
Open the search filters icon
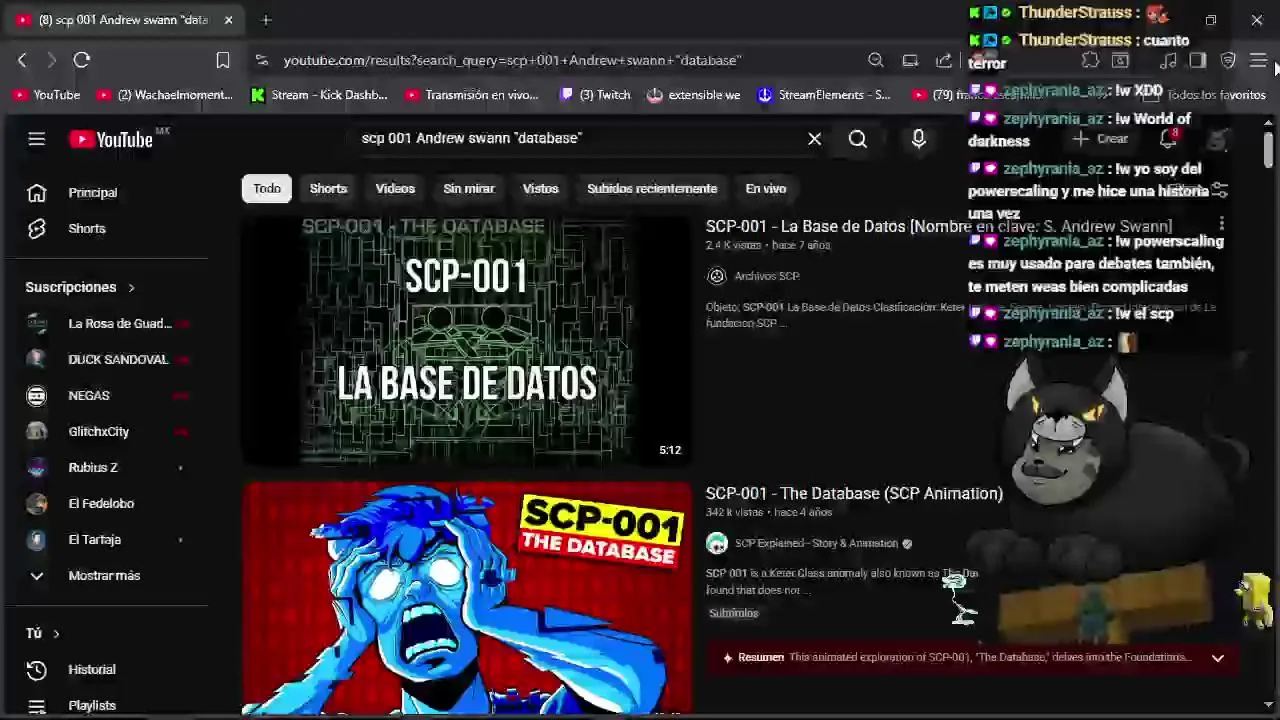point(1219,190)
